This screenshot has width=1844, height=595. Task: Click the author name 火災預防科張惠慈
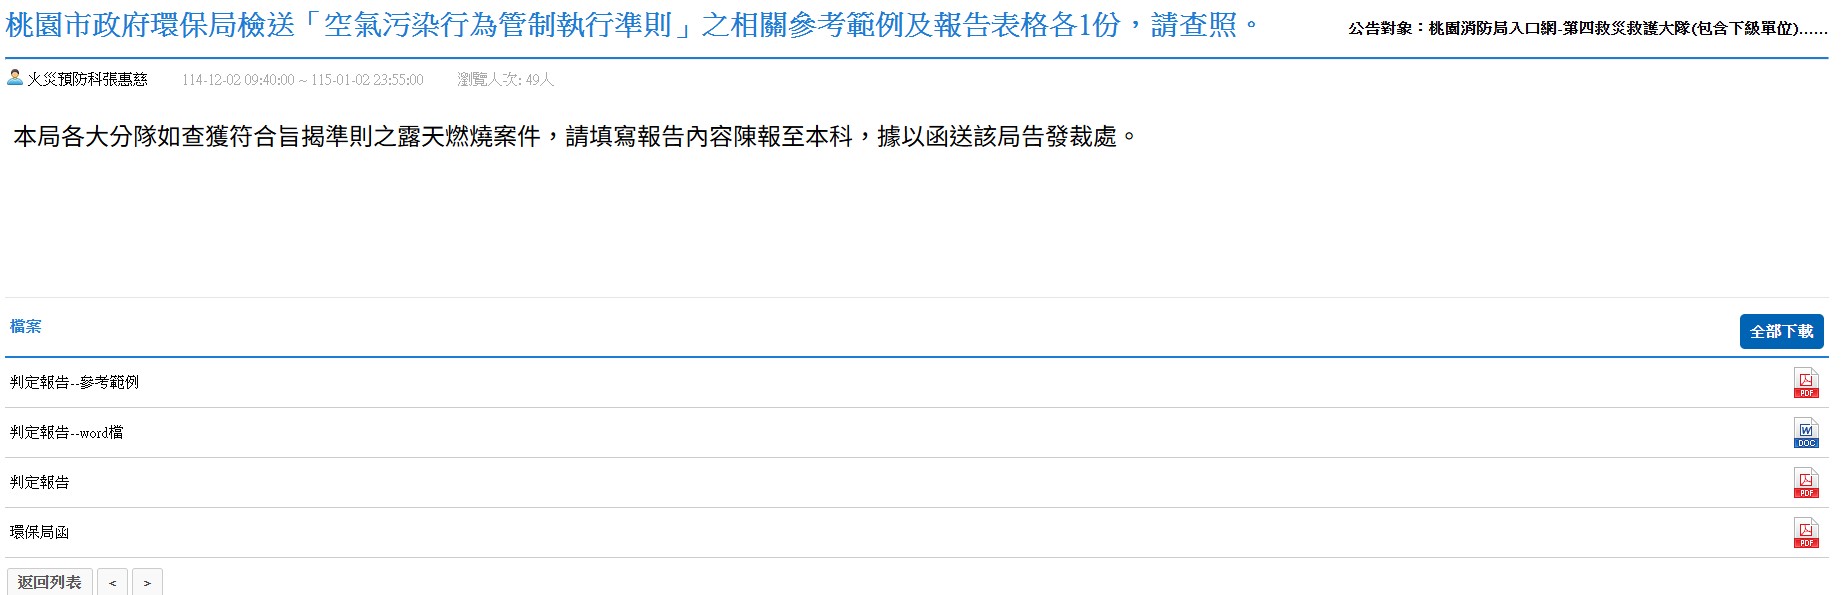click(x=88, y=79)
